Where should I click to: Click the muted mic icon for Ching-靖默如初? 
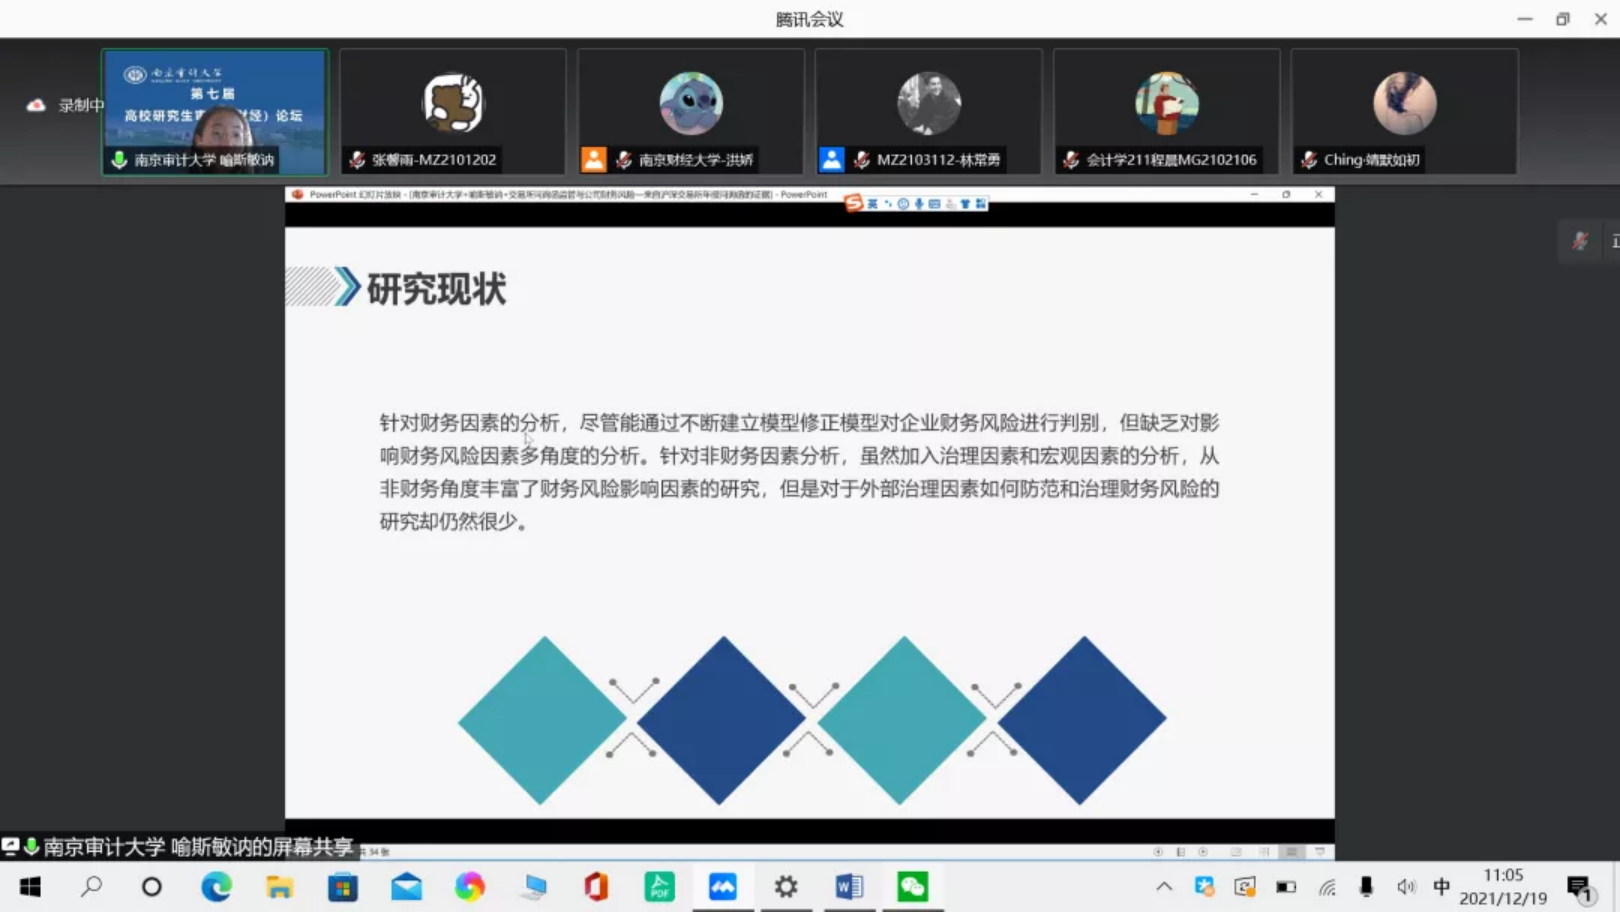coord(1309,160)
